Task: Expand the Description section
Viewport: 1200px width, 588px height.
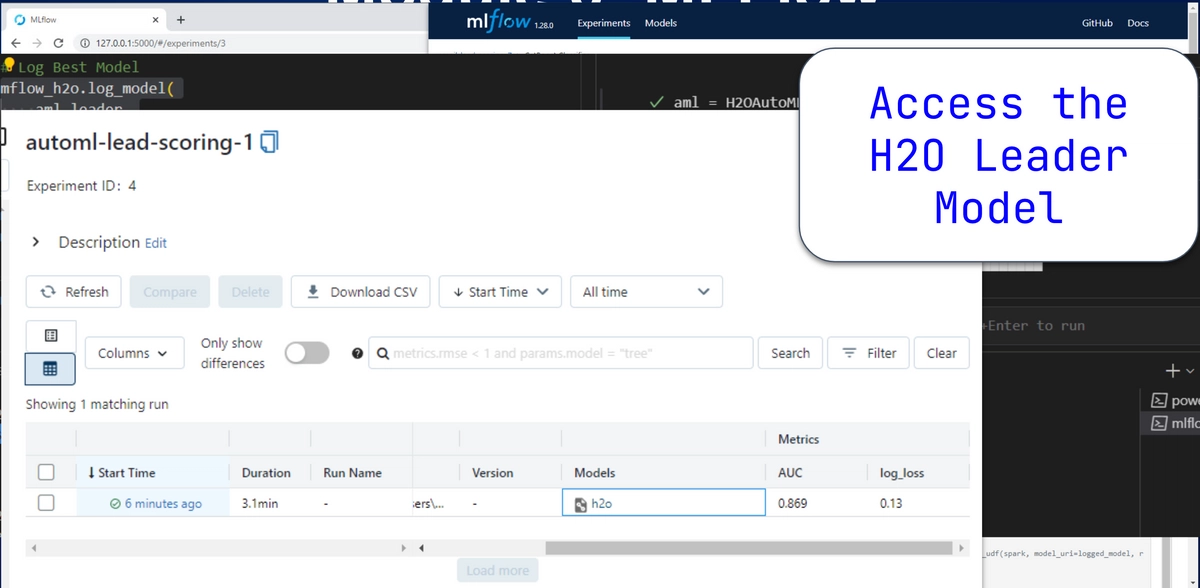Action: (x=35, y=242)
